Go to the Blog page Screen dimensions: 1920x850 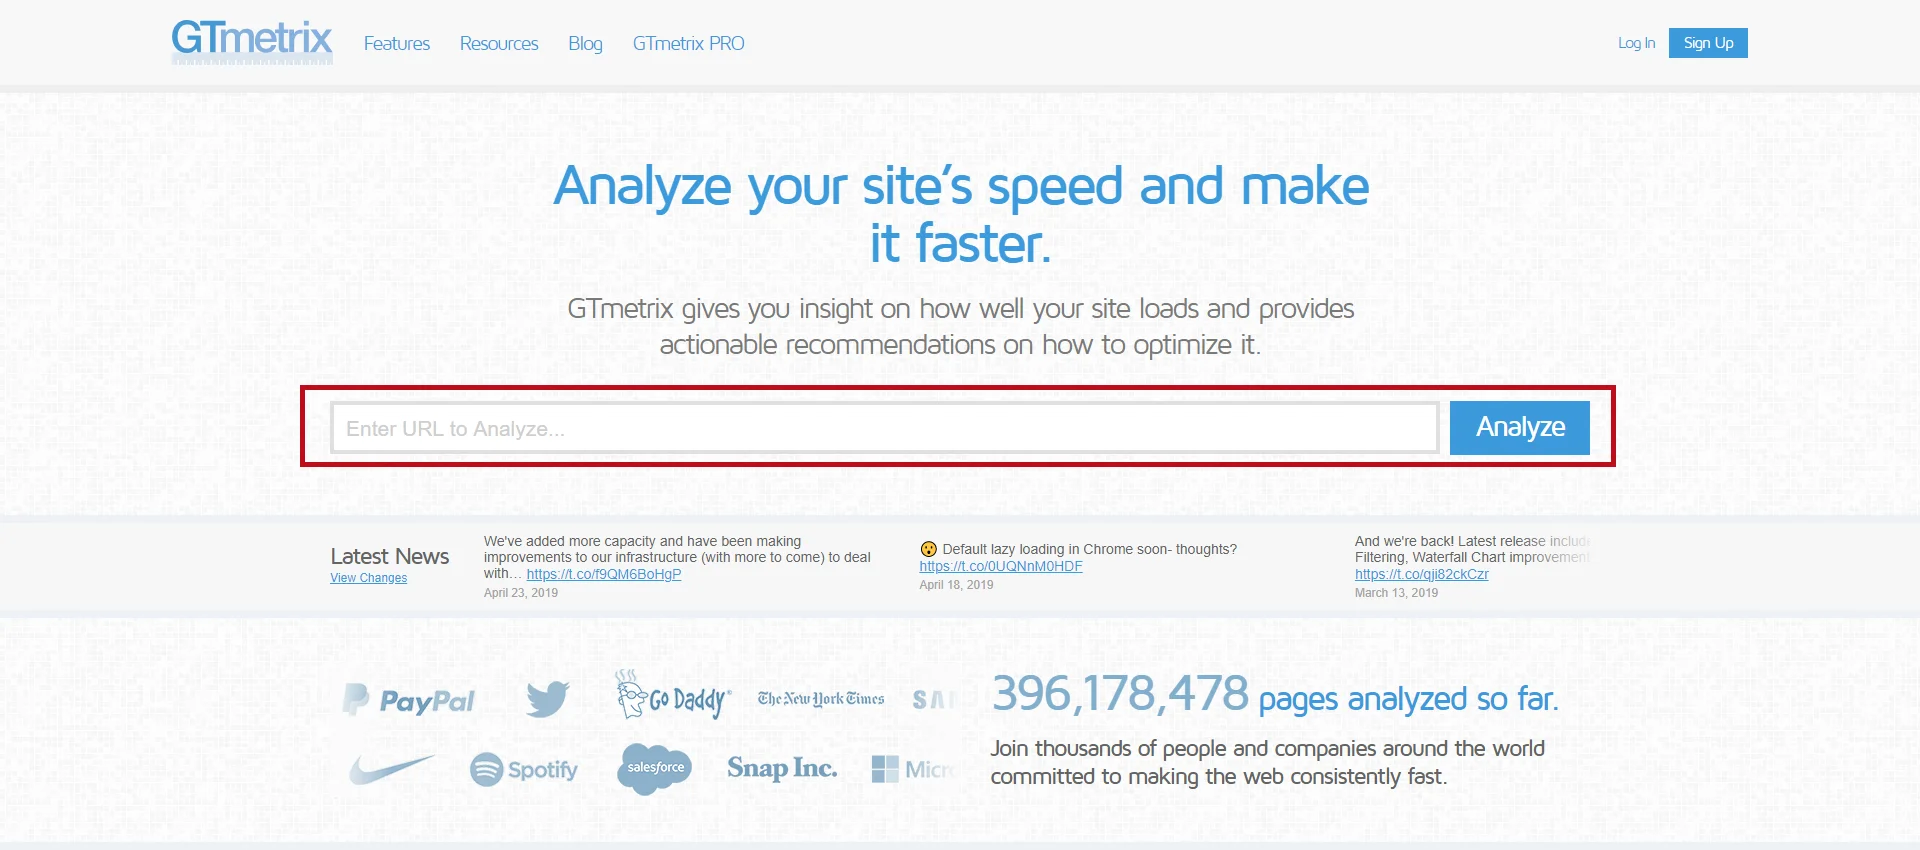pos(585,44)
